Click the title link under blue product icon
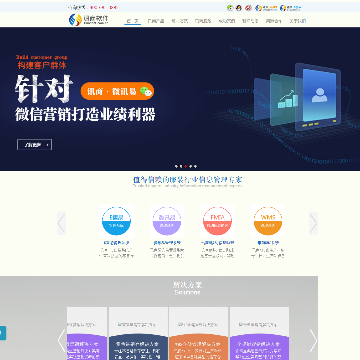The image size is (360, 360). coord(116,243)
